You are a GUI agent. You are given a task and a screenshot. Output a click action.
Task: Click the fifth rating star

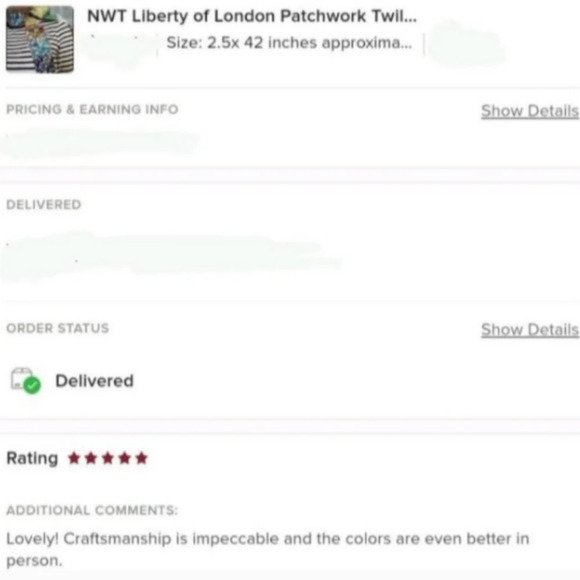point(142,458)
